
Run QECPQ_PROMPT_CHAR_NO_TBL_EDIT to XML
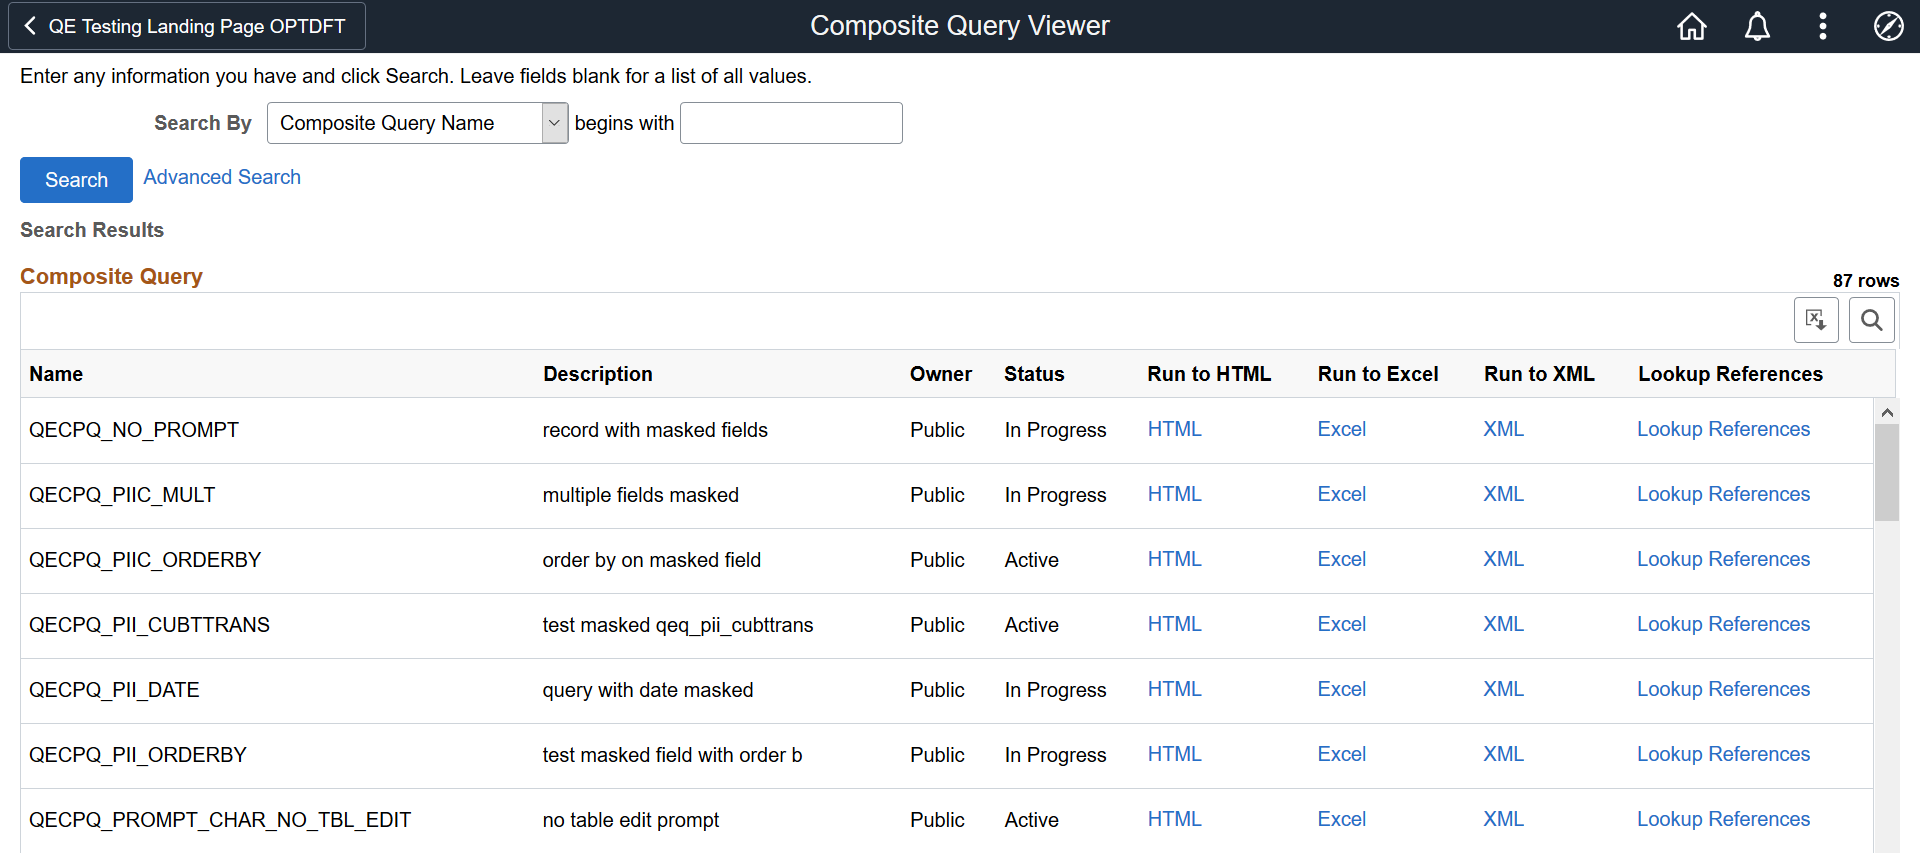coord(1503,819)
